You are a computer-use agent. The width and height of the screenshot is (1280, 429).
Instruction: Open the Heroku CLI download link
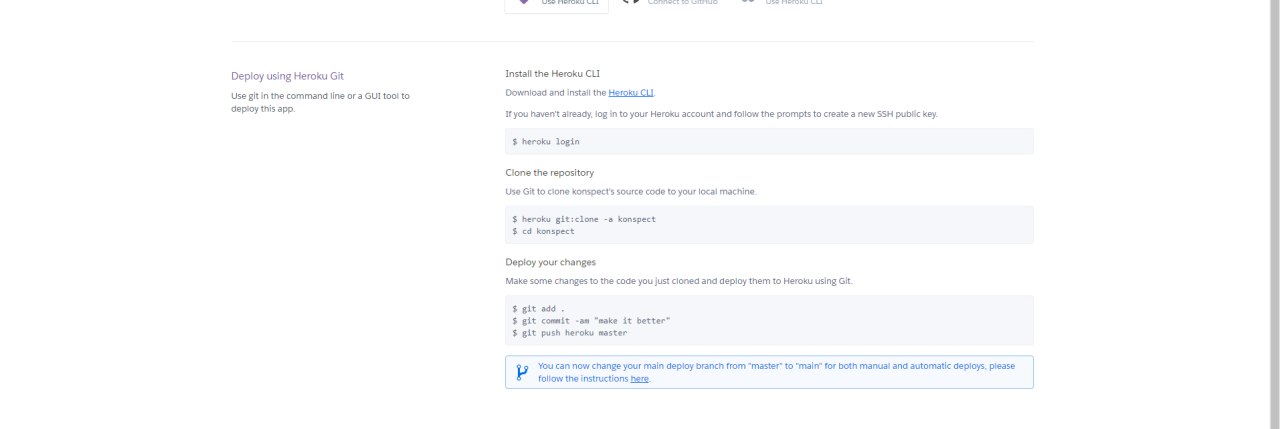631,92
